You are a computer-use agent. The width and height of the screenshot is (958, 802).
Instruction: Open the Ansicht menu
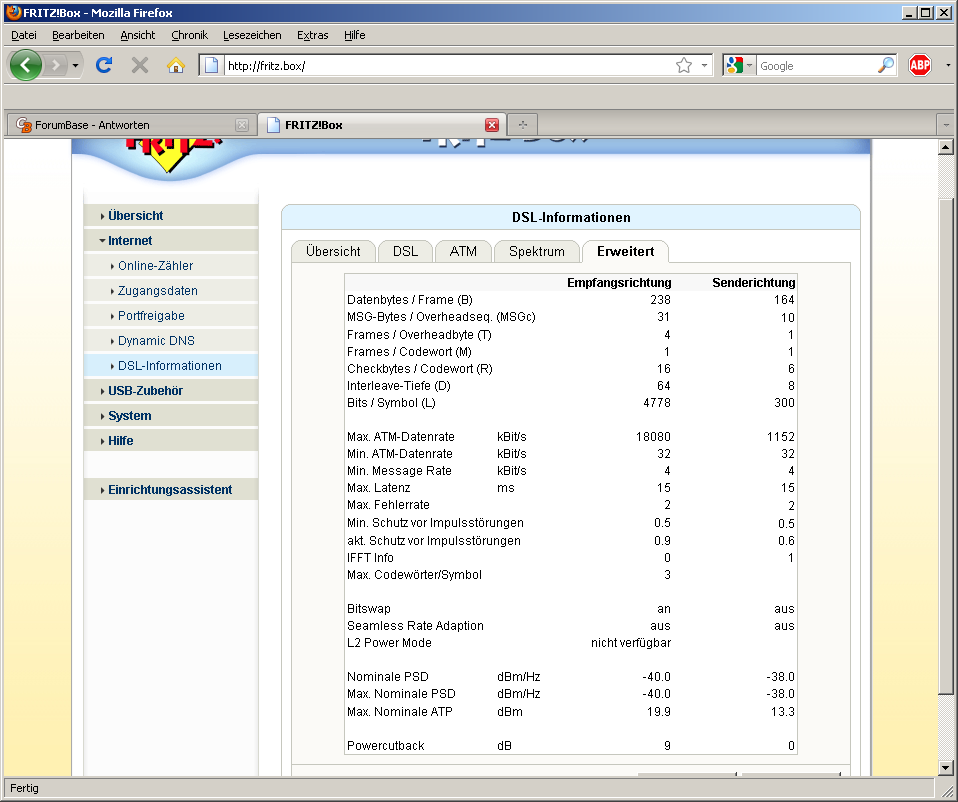point(137,35)
